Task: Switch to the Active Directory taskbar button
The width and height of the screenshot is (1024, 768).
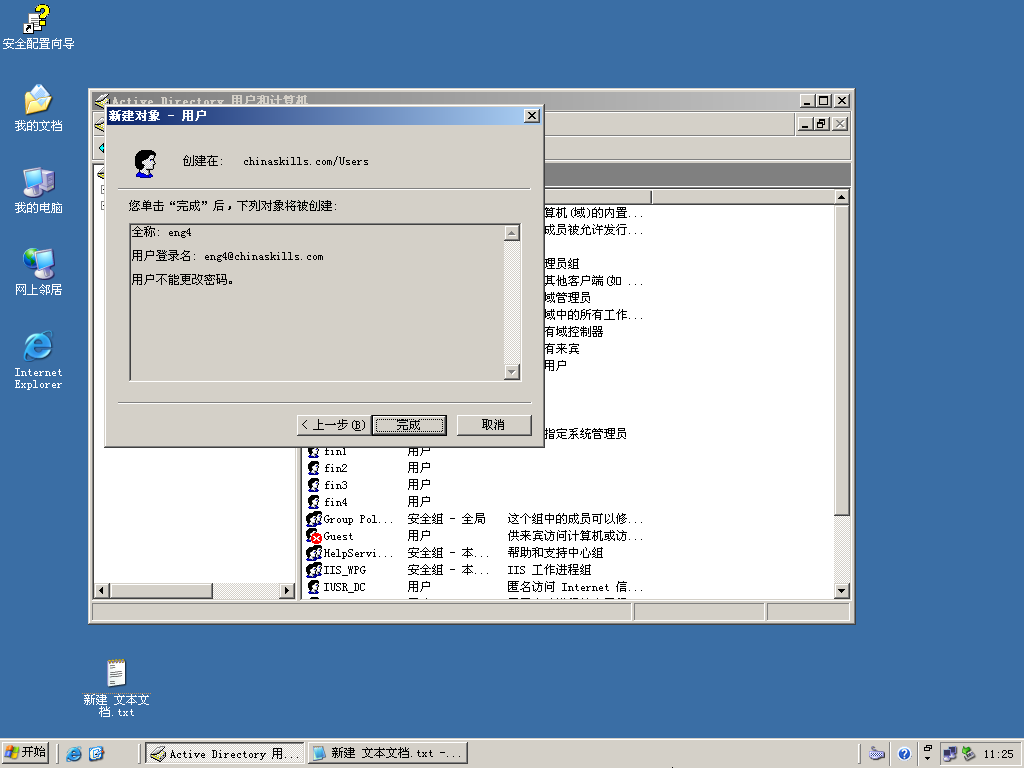Action: pyautogui.click(x=225, y=754)
